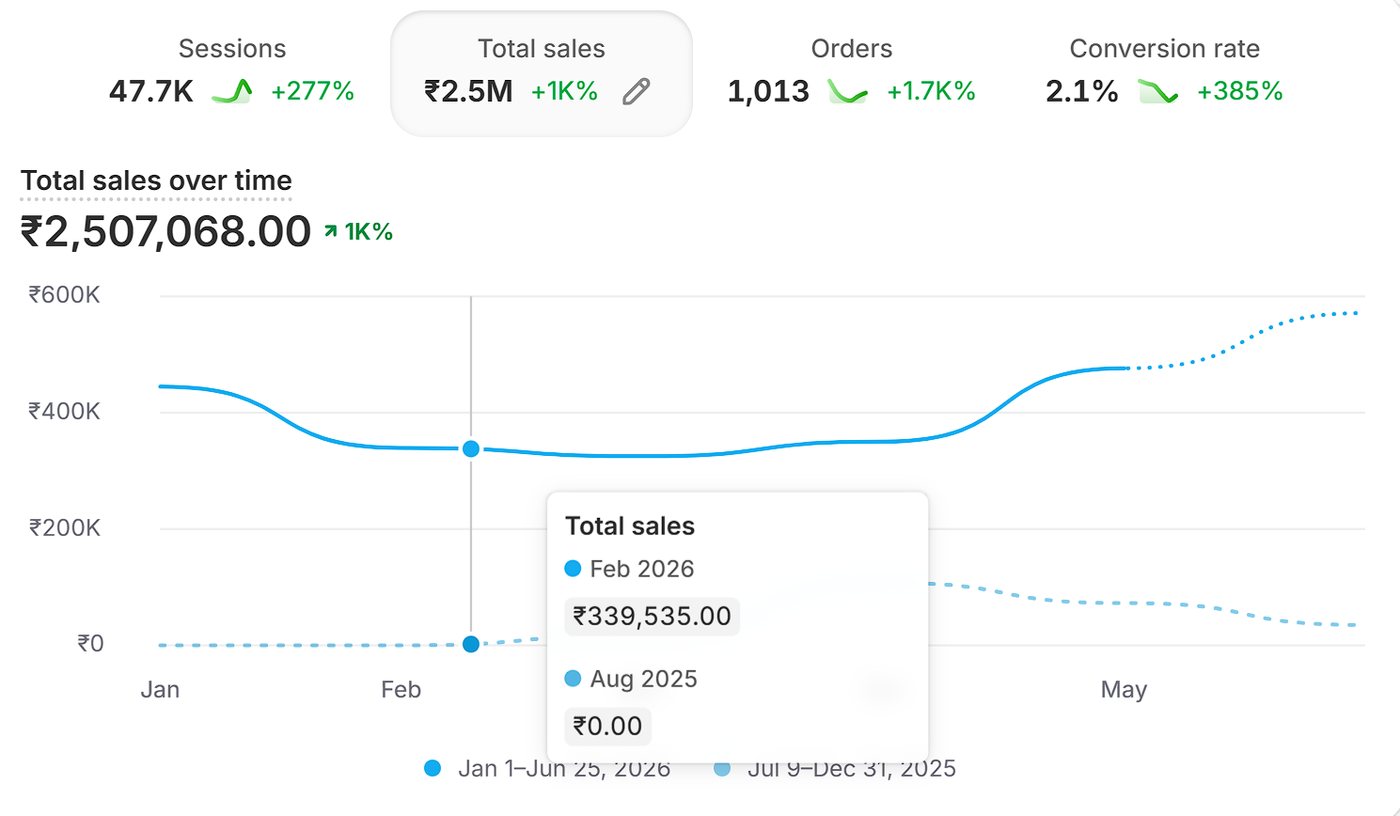Click the Feb 2026 tooltip label
The width and height of the screenshot is (1400, 816).
(642, 569)
